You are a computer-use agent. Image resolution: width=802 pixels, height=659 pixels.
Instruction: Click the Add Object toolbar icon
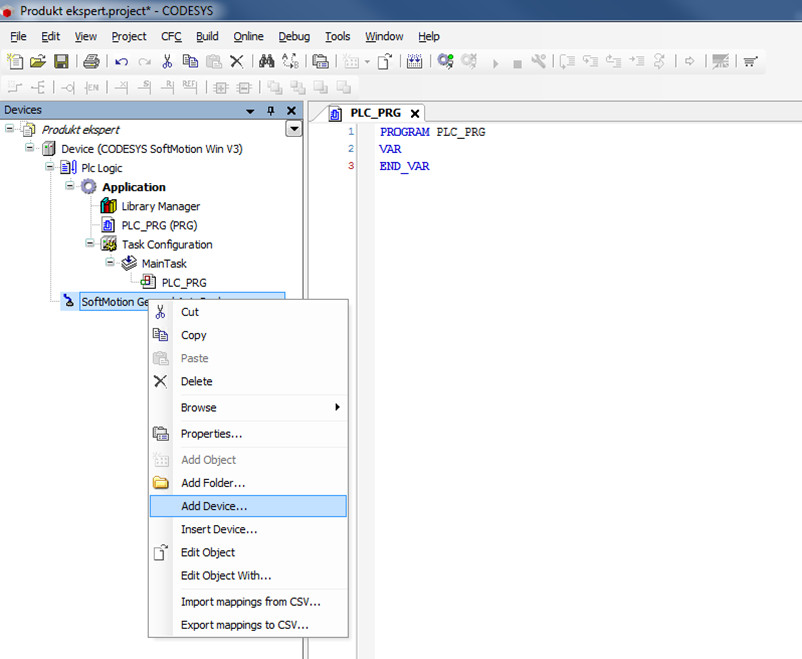[x=351, y=61]
